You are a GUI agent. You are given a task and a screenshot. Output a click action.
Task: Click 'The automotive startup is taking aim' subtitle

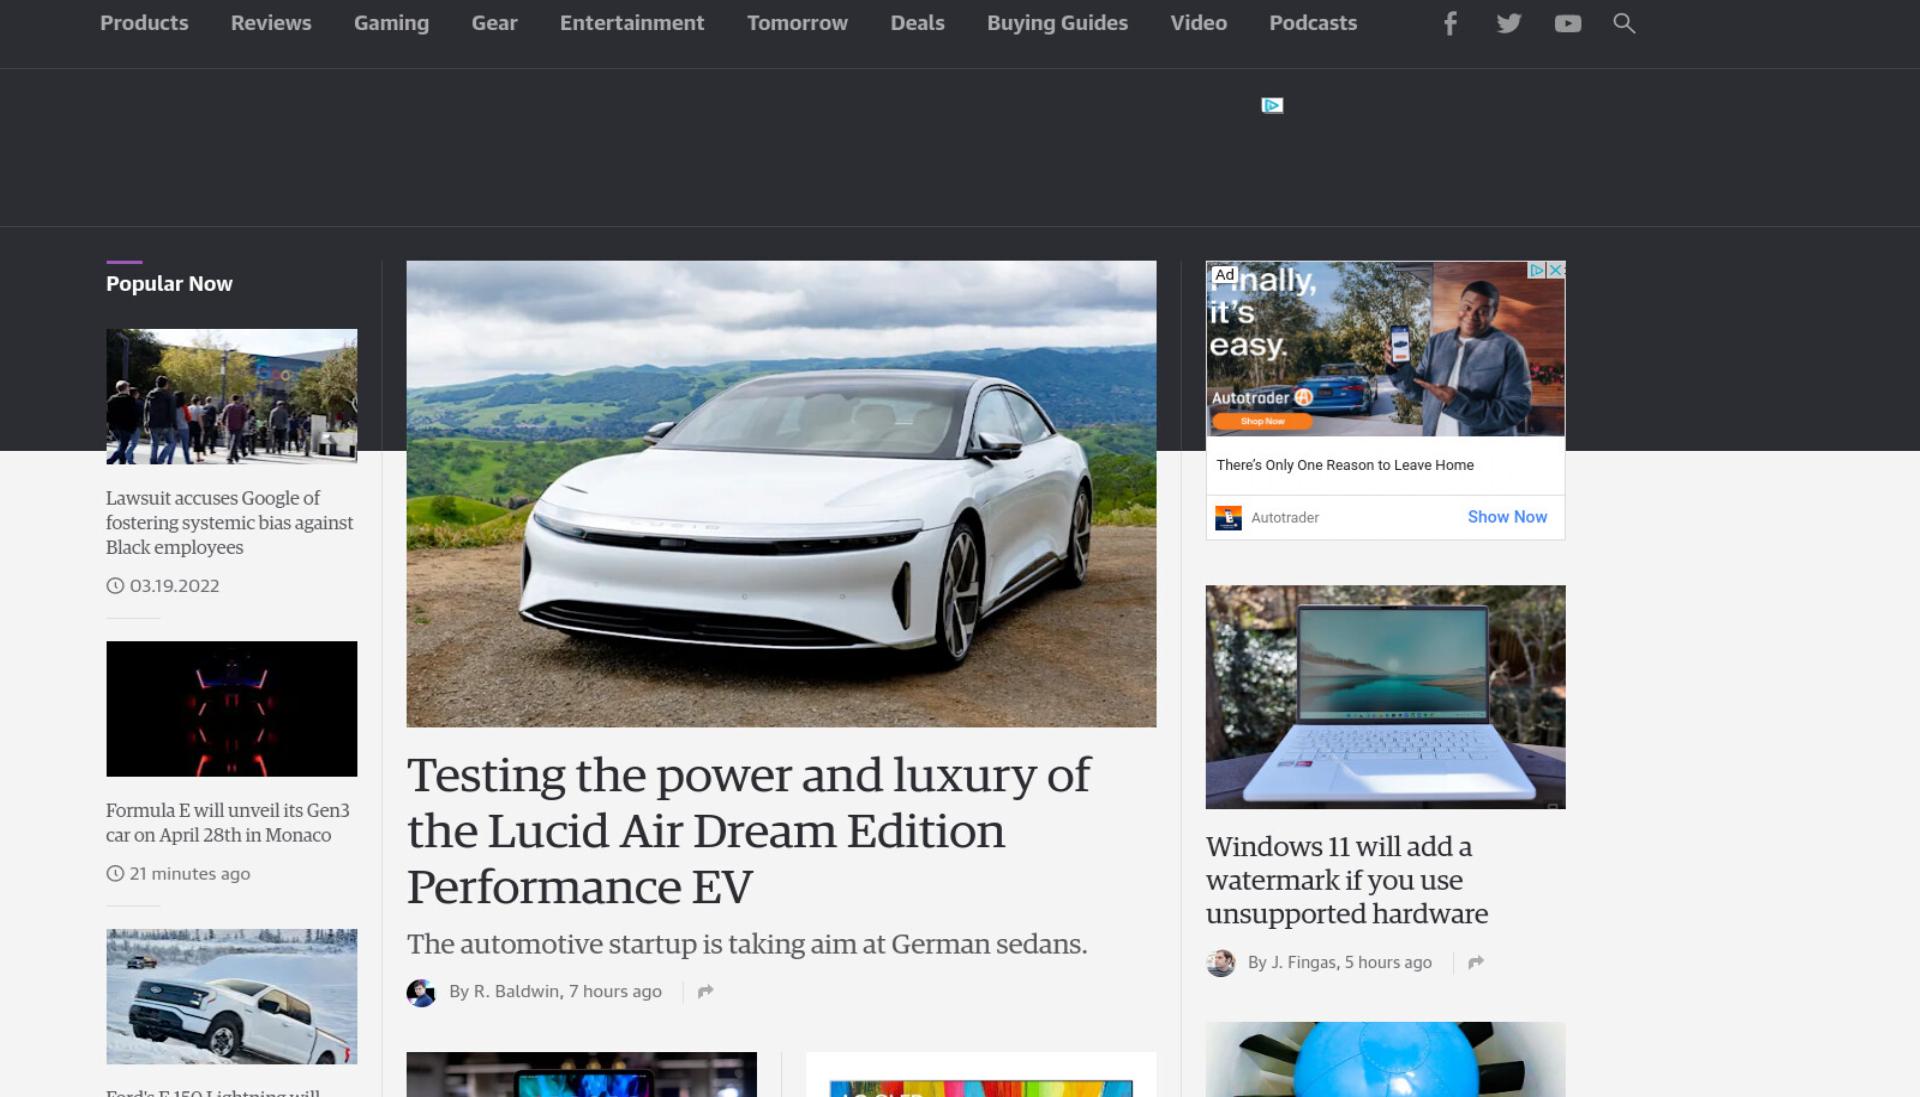click(x=746, y=944)
